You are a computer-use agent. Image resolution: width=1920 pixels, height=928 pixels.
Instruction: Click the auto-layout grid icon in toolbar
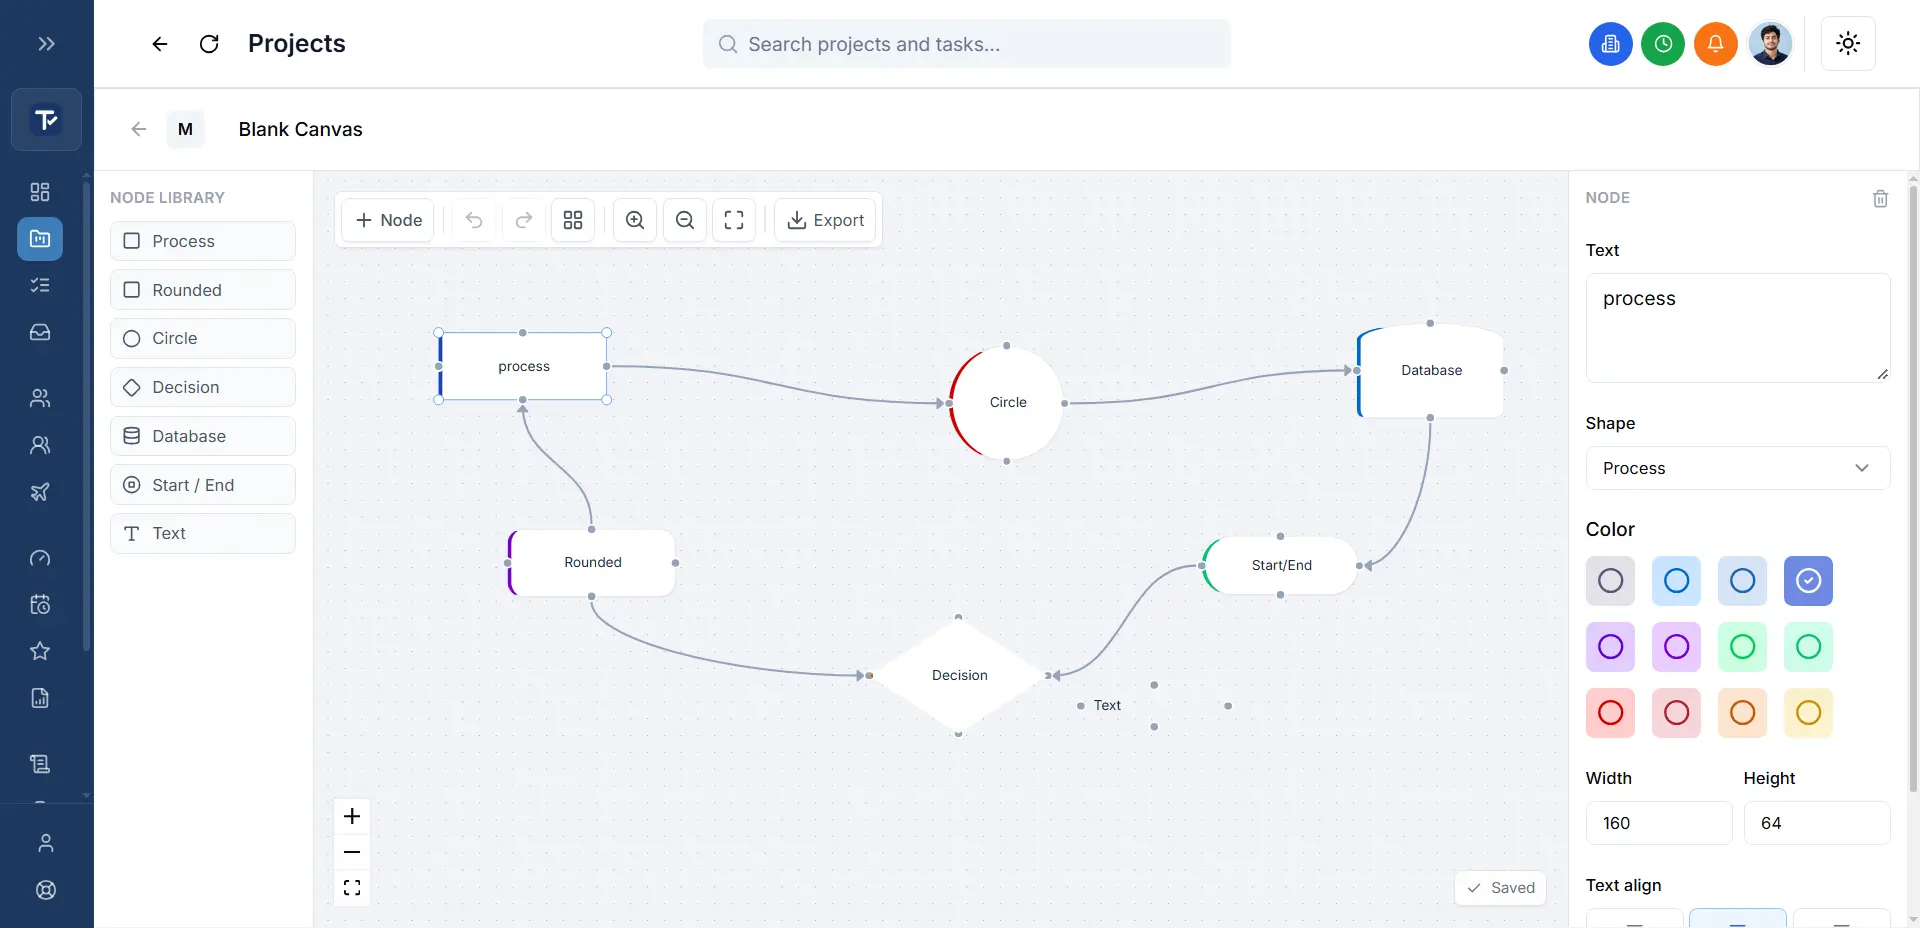573,220
